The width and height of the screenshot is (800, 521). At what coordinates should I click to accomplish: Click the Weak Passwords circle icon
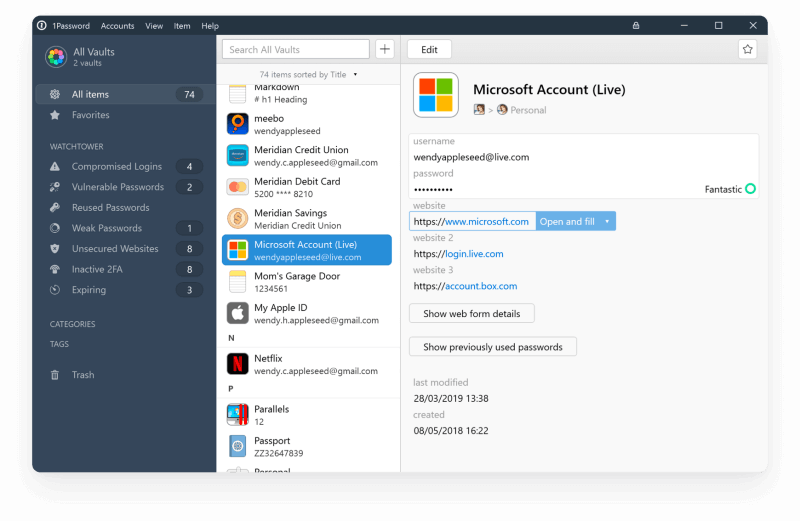tap(55, 228)
